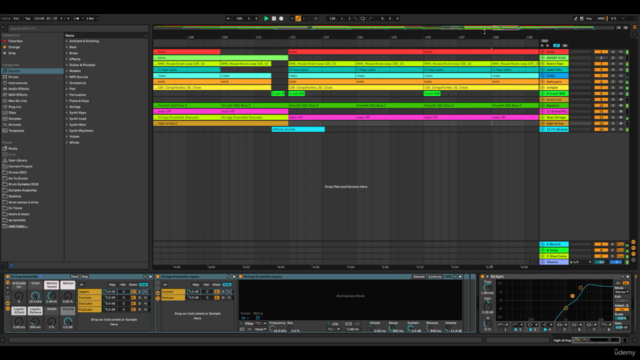
Task: Click the Add Folder link
Action: point(18,226)
